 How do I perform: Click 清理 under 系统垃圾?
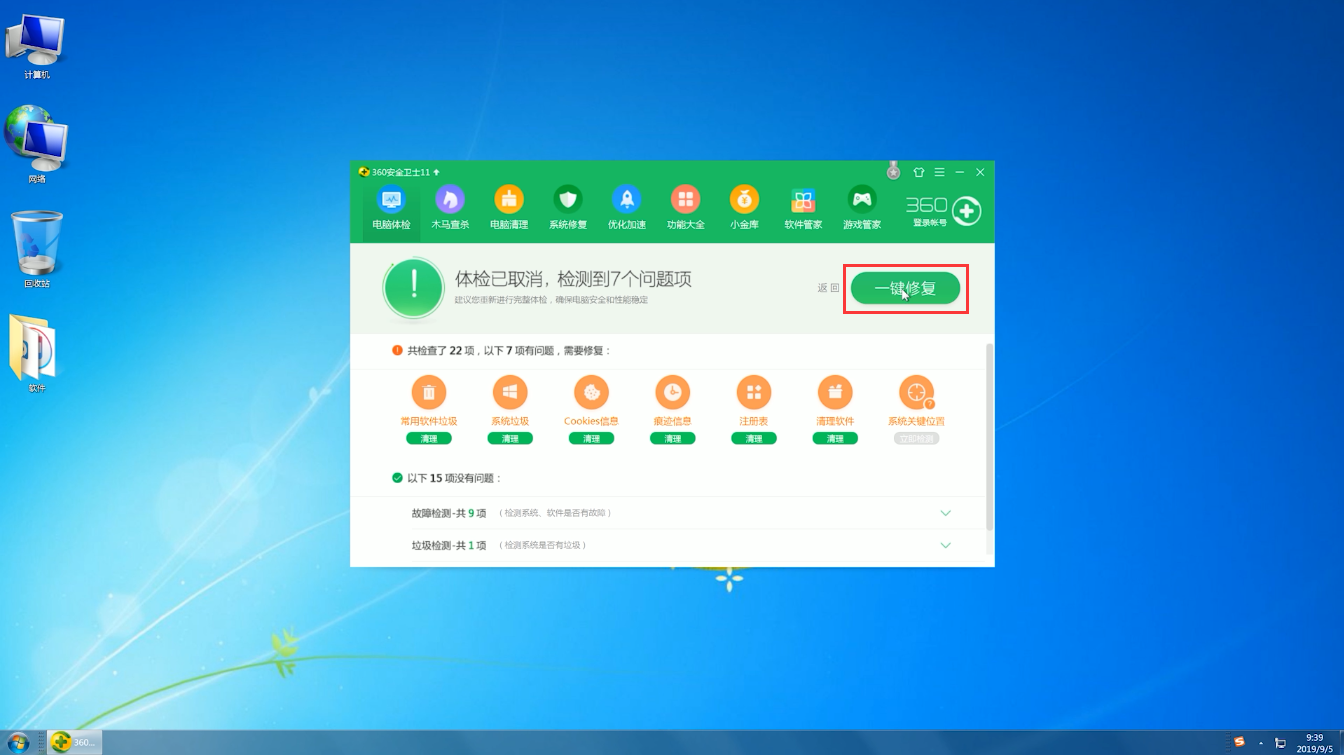[x=510, y=438]
